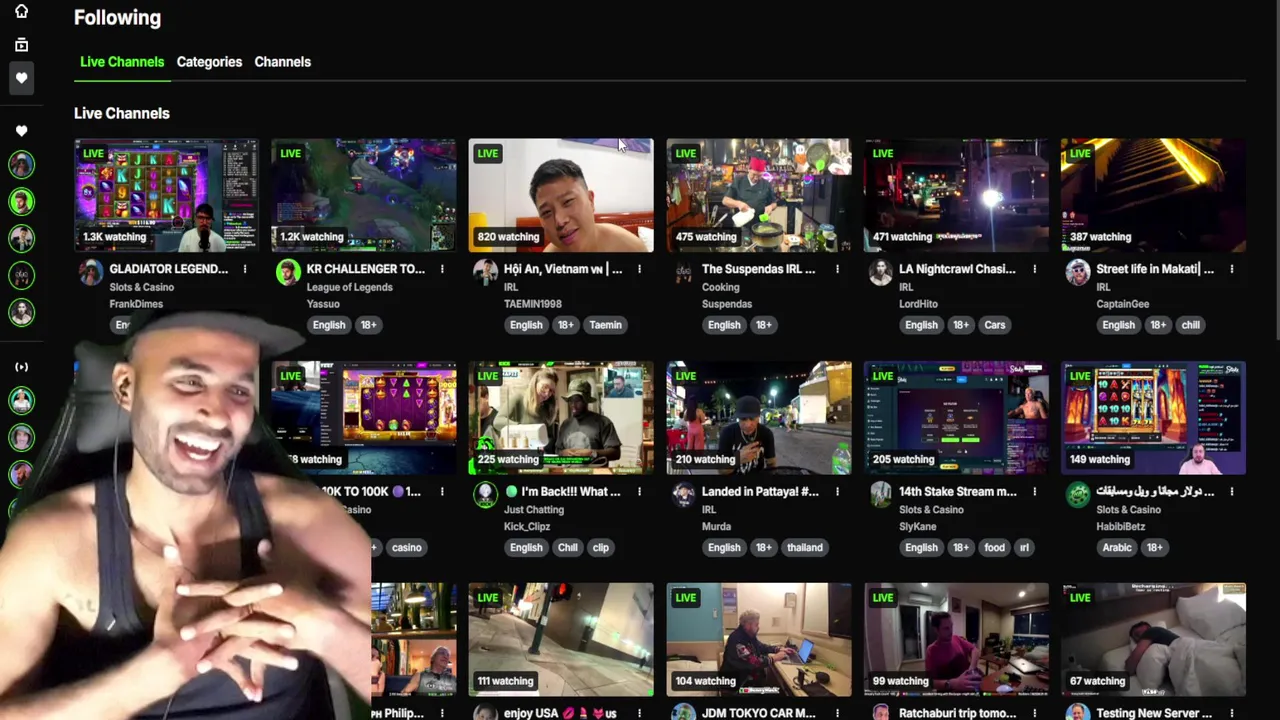Open the Murda channel avatar
Image resolution: width=1280 pixels, height=720 pixels.
point(683,495)
